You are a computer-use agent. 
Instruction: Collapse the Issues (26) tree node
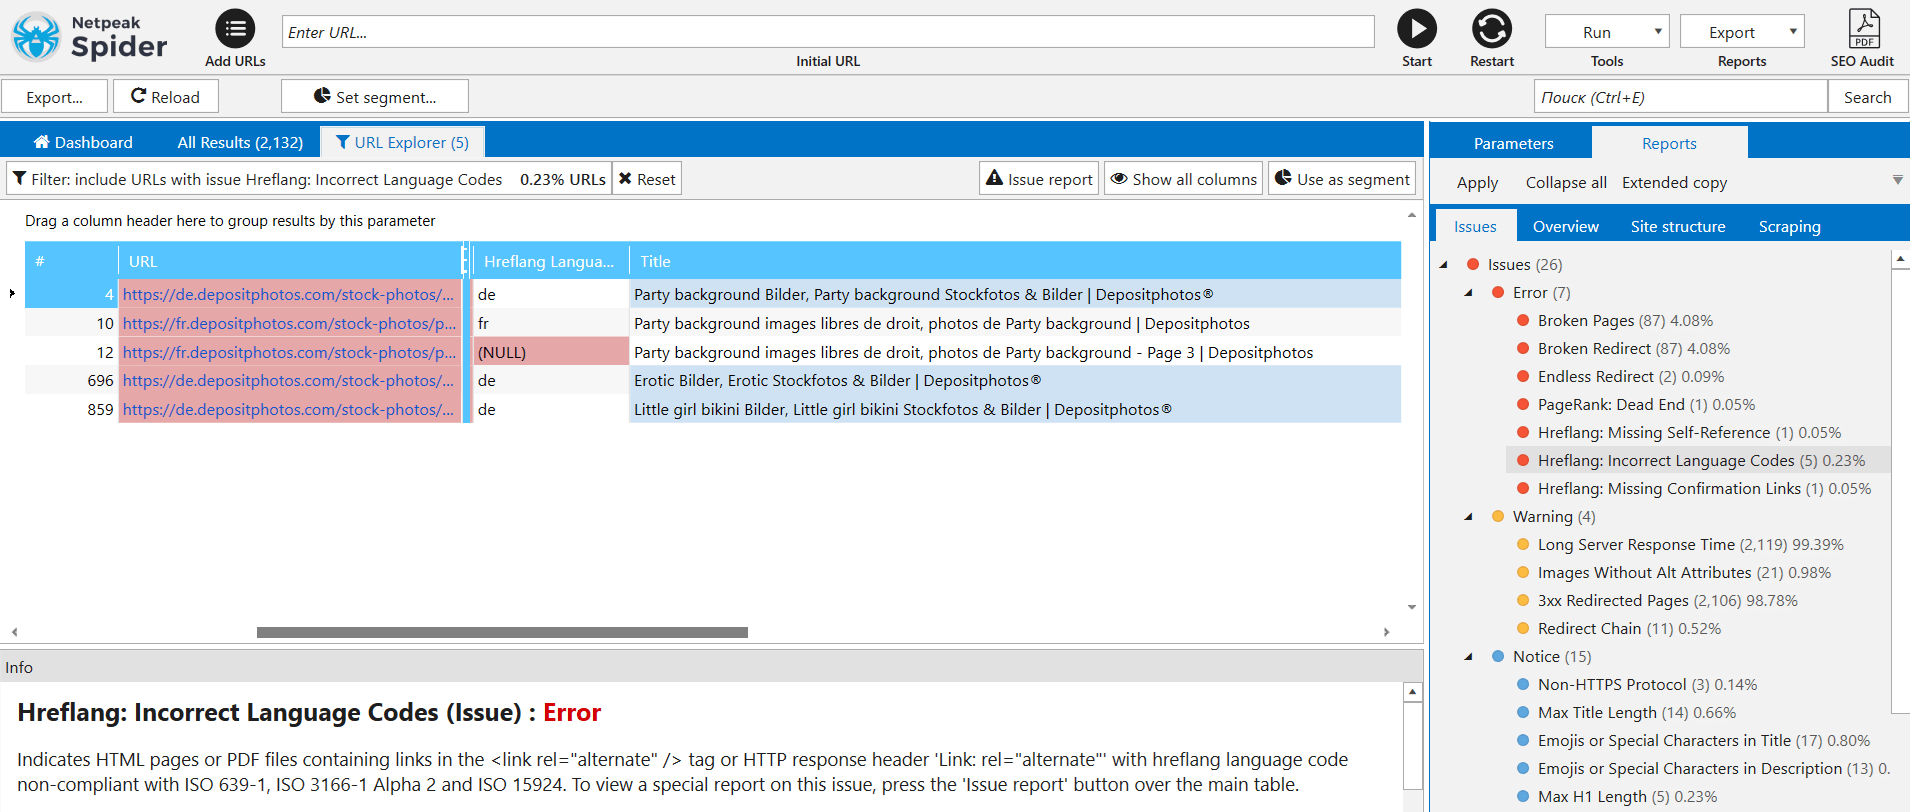(1444, 265)
